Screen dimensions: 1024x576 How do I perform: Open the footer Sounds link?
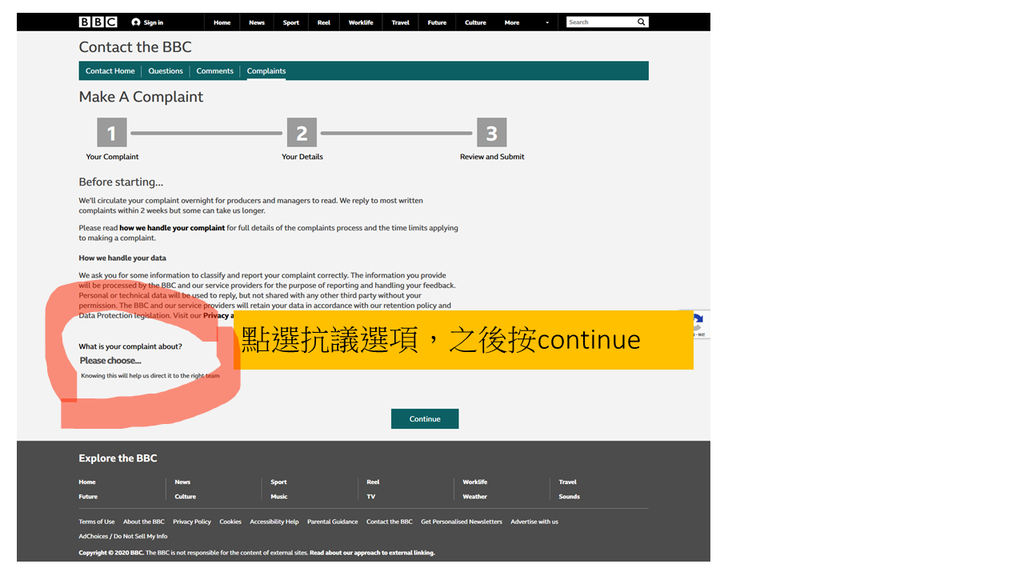[x=569, y=496]
